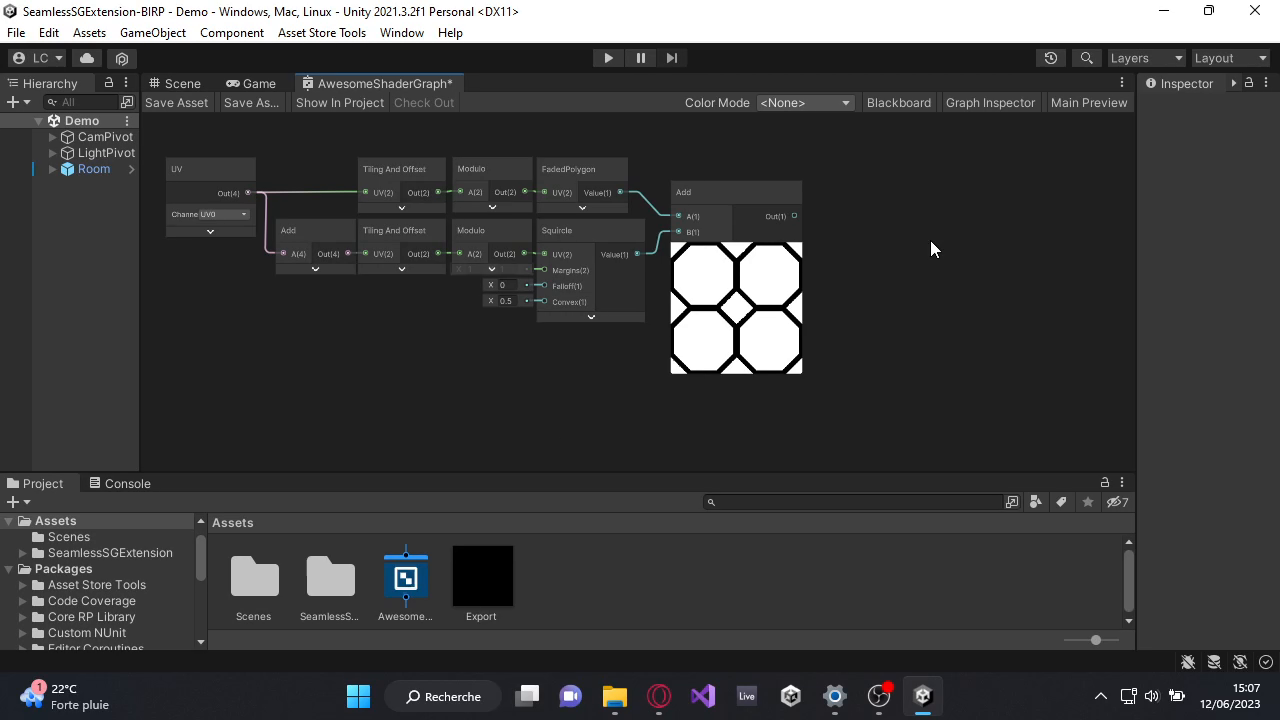Open the Unity account LC dropdown

[37, 58]
